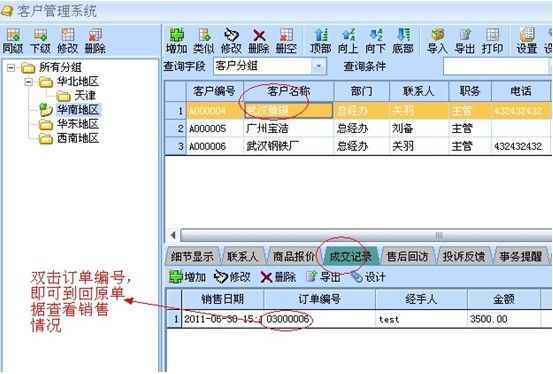Collapse the 所有分组 tree node
553x374 pixels.
tap(11, 67)
